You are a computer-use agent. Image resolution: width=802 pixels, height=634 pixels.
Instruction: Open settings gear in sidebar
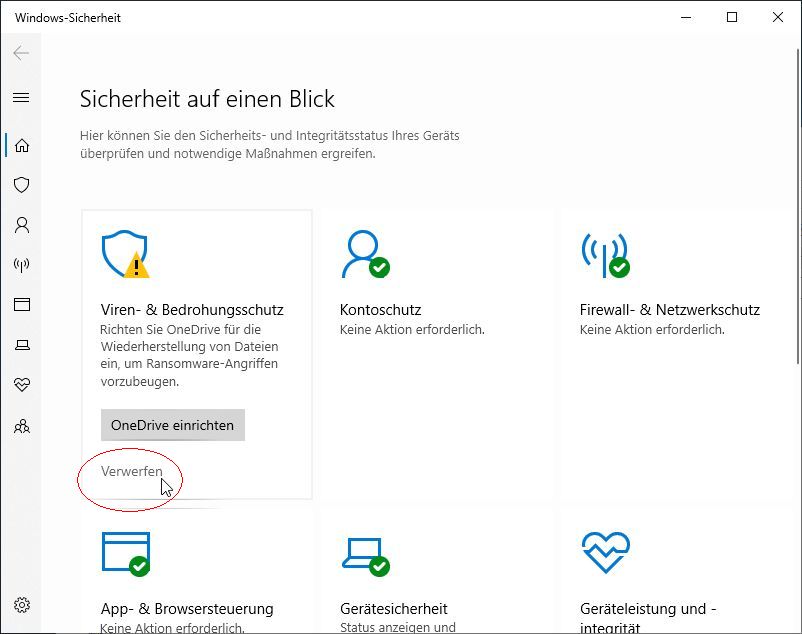[x=21, y=605]
